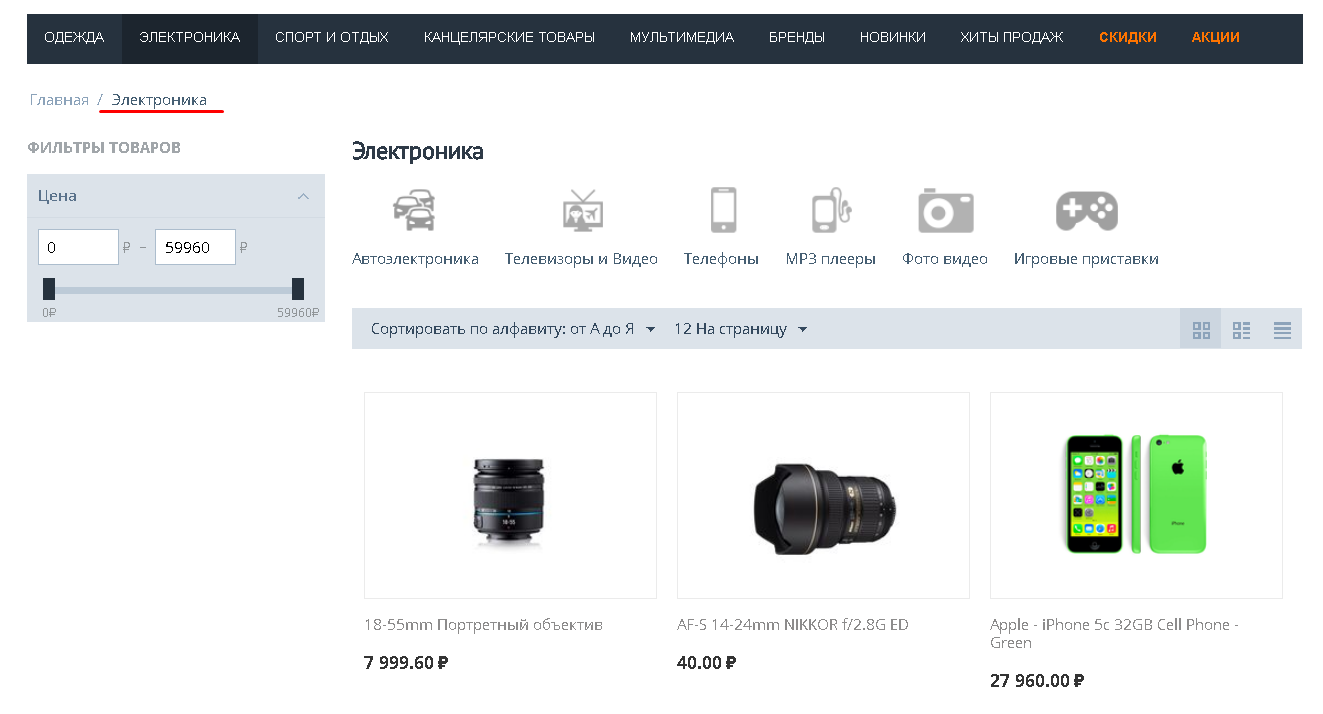Open the ЭЛЕКТРОНИКА menu
Screen dimensions: 1323x714
click(x=190, y=38)
